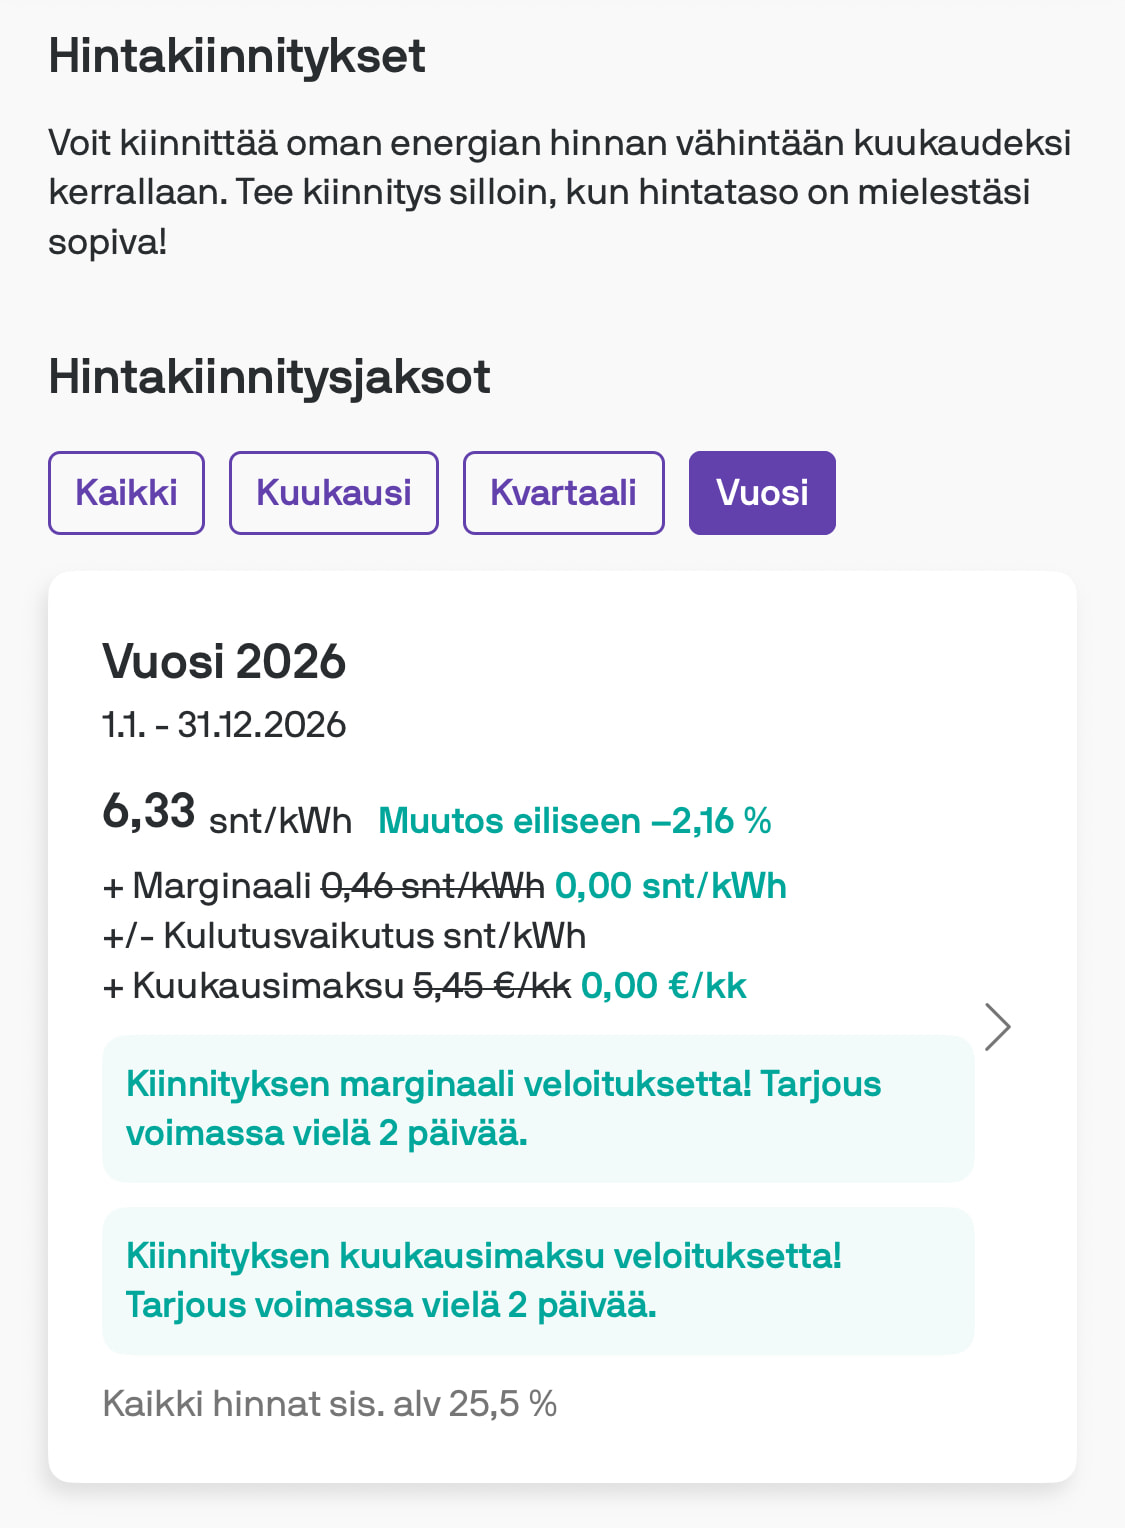Click the 6,33 snt/kWh price
Viewport: 1125px width, 1528px height.
(227, 812)
